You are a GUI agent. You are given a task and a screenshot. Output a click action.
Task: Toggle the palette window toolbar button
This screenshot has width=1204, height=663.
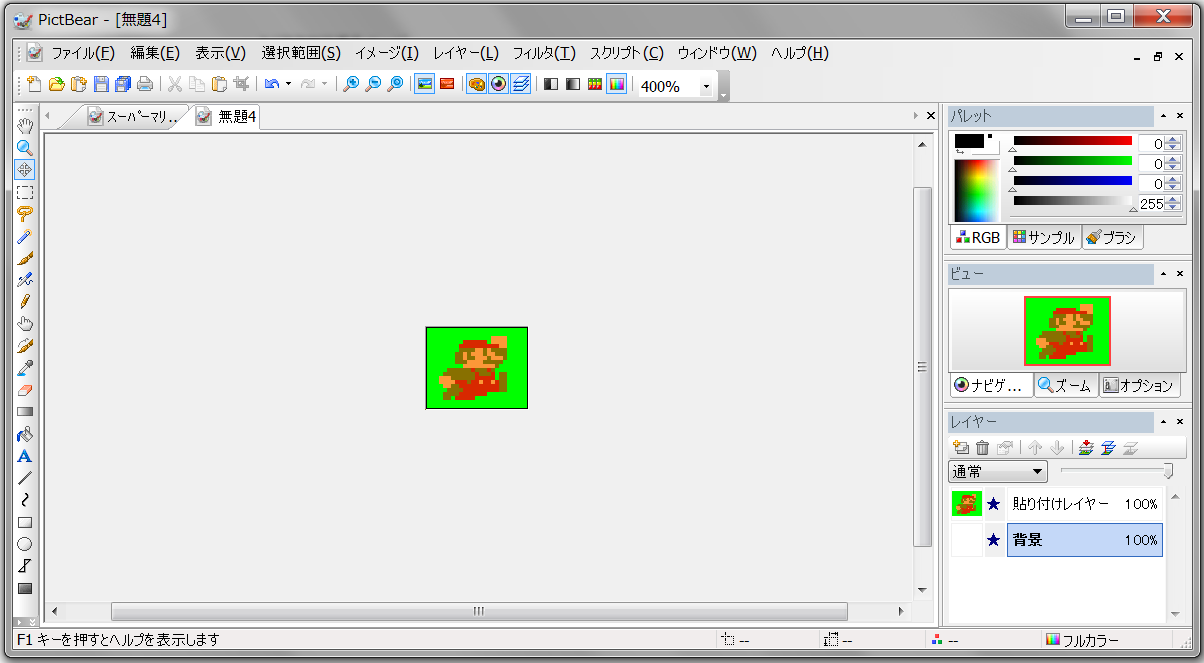tap(476, 85)
